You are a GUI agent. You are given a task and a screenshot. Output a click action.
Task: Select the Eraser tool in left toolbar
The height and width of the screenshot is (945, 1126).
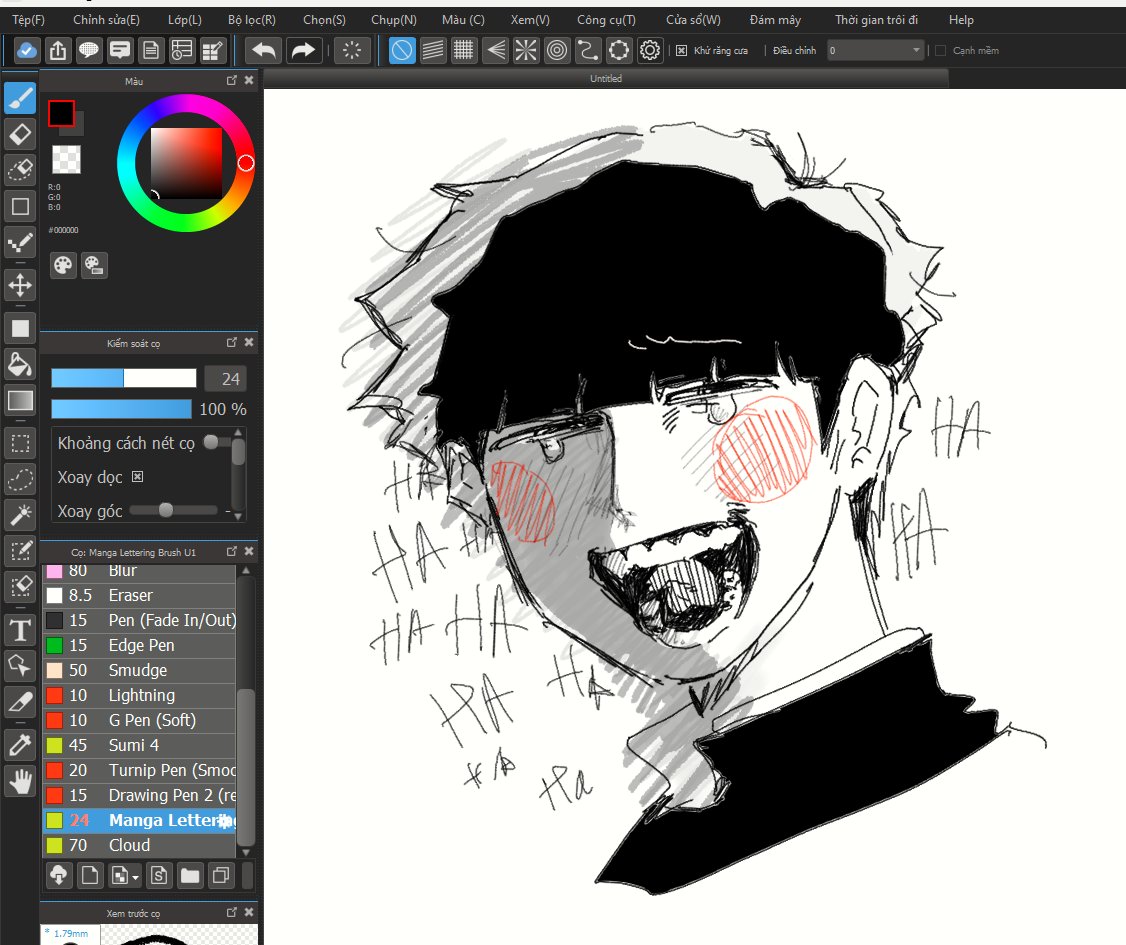pos(20,134)
